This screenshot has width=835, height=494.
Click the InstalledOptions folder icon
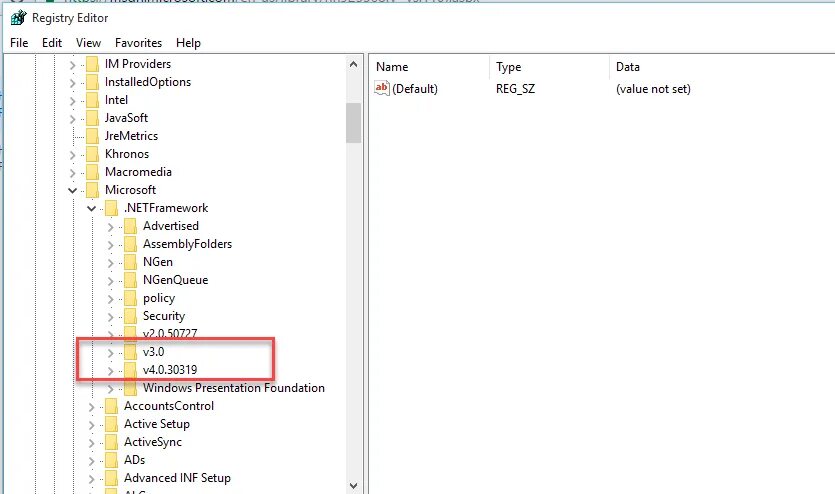point(93,82)
